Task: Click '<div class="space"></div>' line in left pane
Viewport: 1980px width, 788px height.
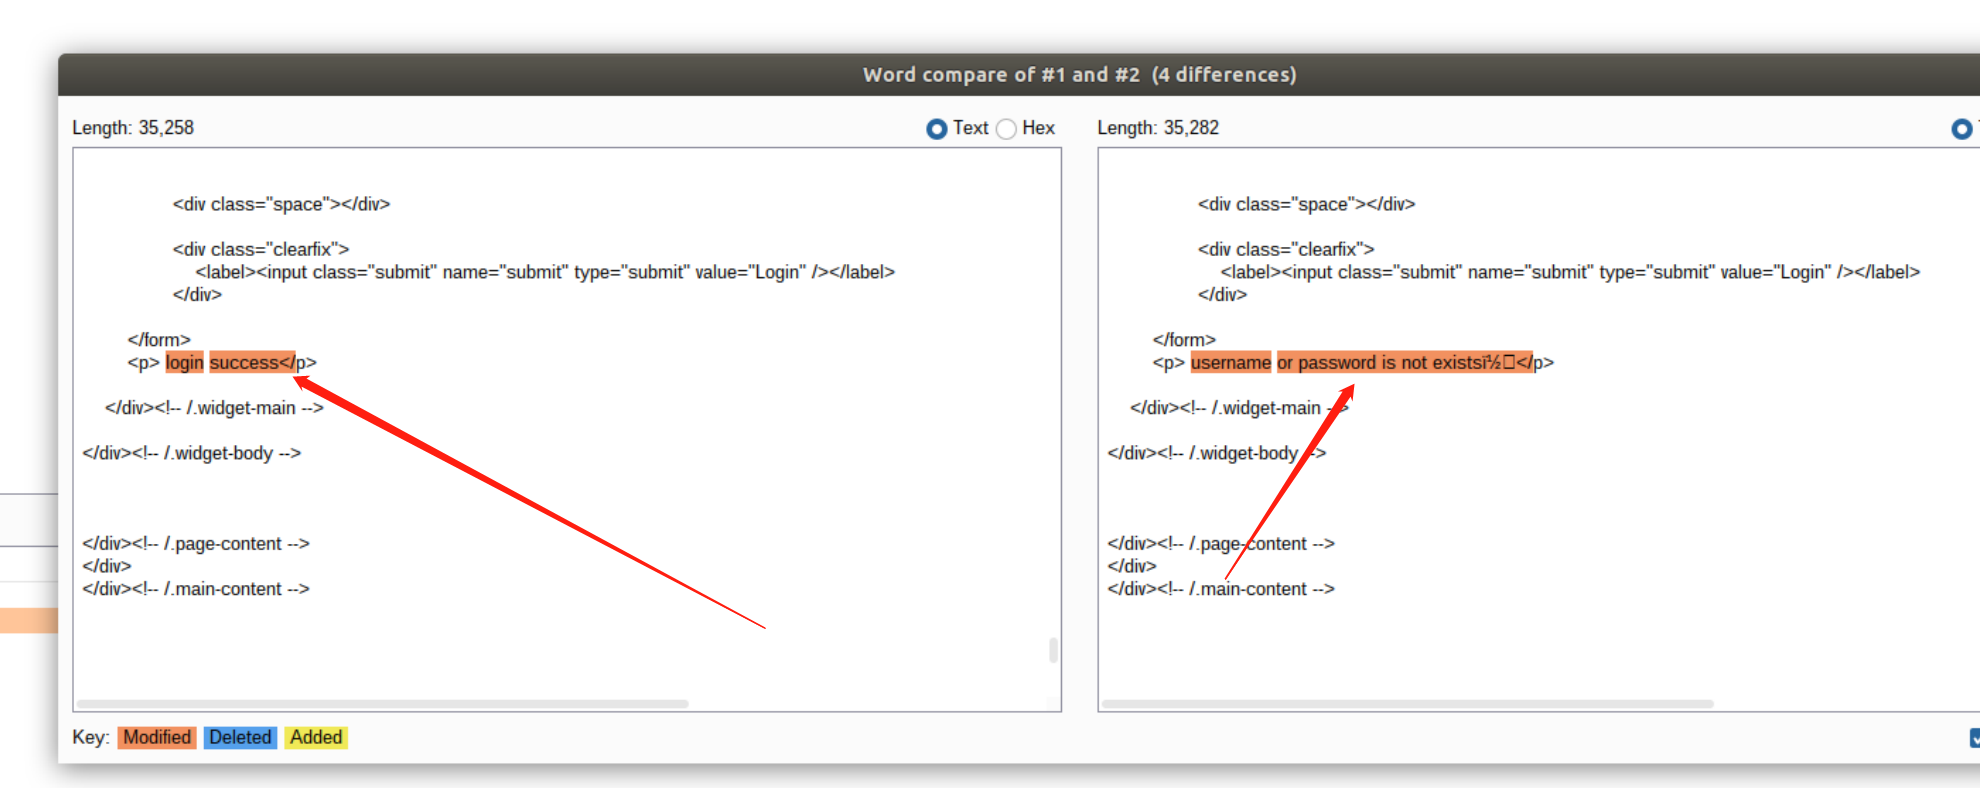Action: tap(281, 204)
